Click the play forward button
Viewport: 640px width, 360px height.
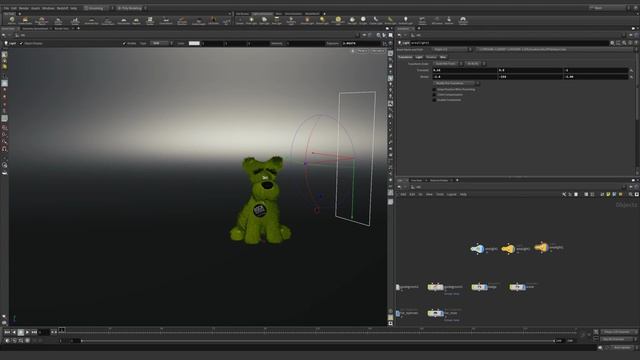coord(27,332)
